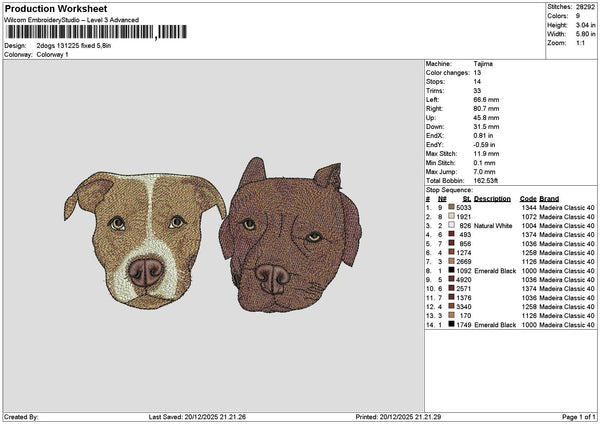Click the Zoom value '1:1'
This screenshot has width=600, height=424.
[x=580, y=43]
